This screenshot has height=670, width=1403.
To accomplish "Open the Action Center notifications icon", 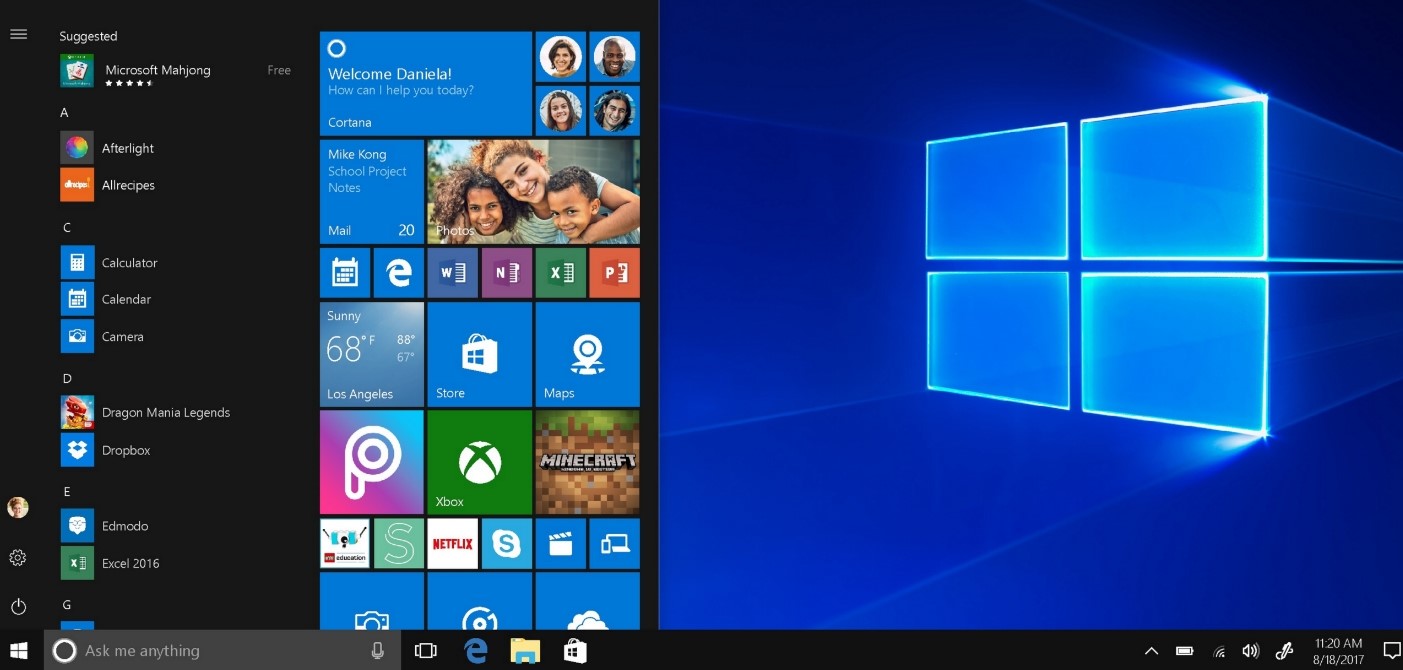I will point(1391,651).
